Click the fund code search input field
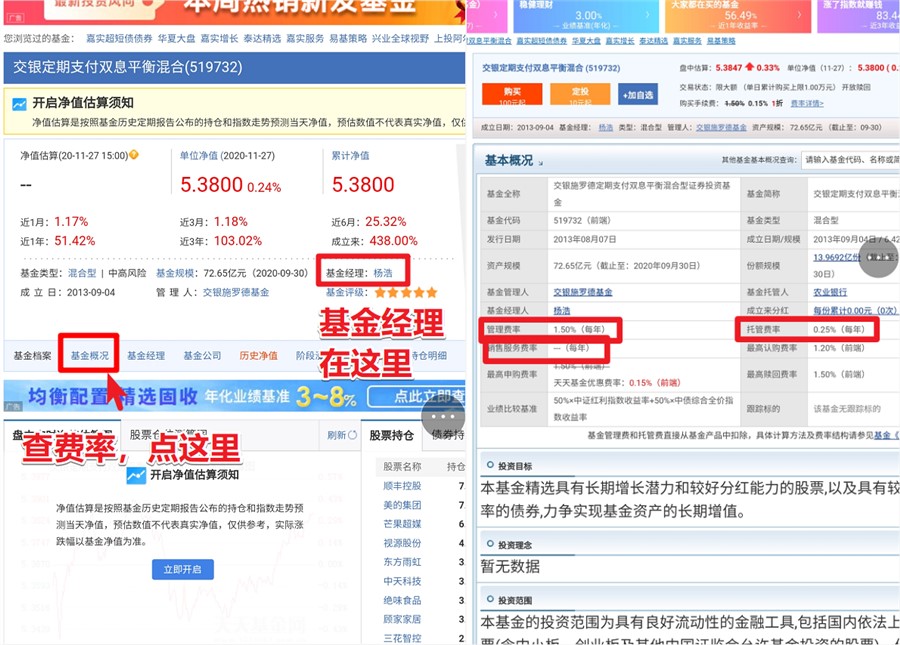The height and width of the screenshot is (645, 900). pos(851,160)
